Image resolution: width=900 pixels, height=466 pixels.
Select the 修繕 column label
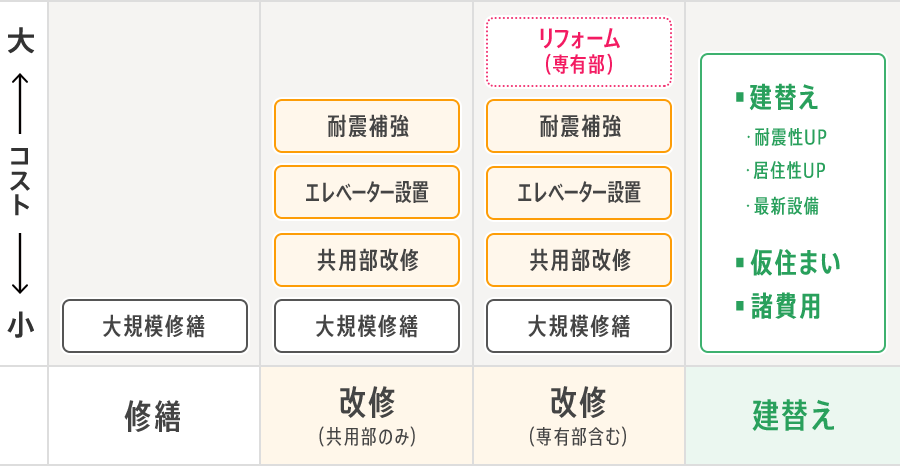pos(154,416)
